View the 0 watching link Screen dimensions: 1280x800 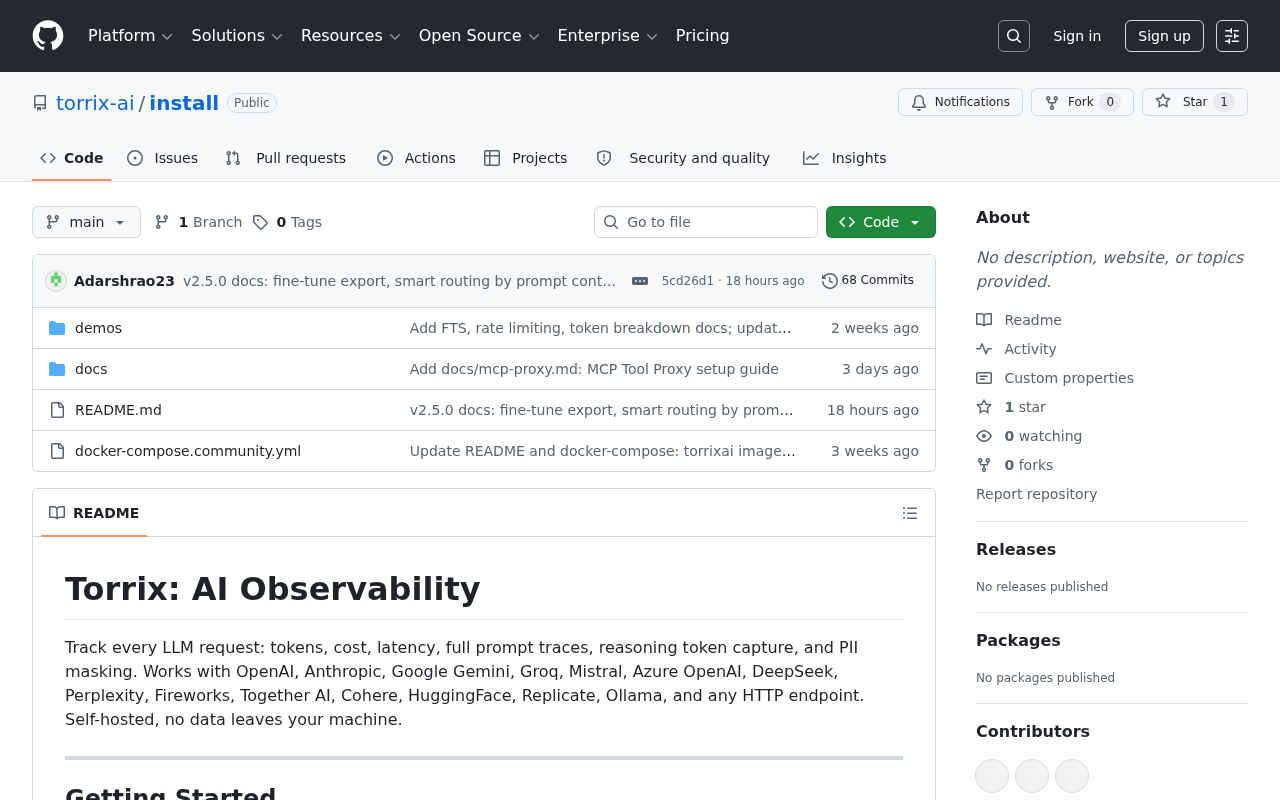coord(1029,436)
